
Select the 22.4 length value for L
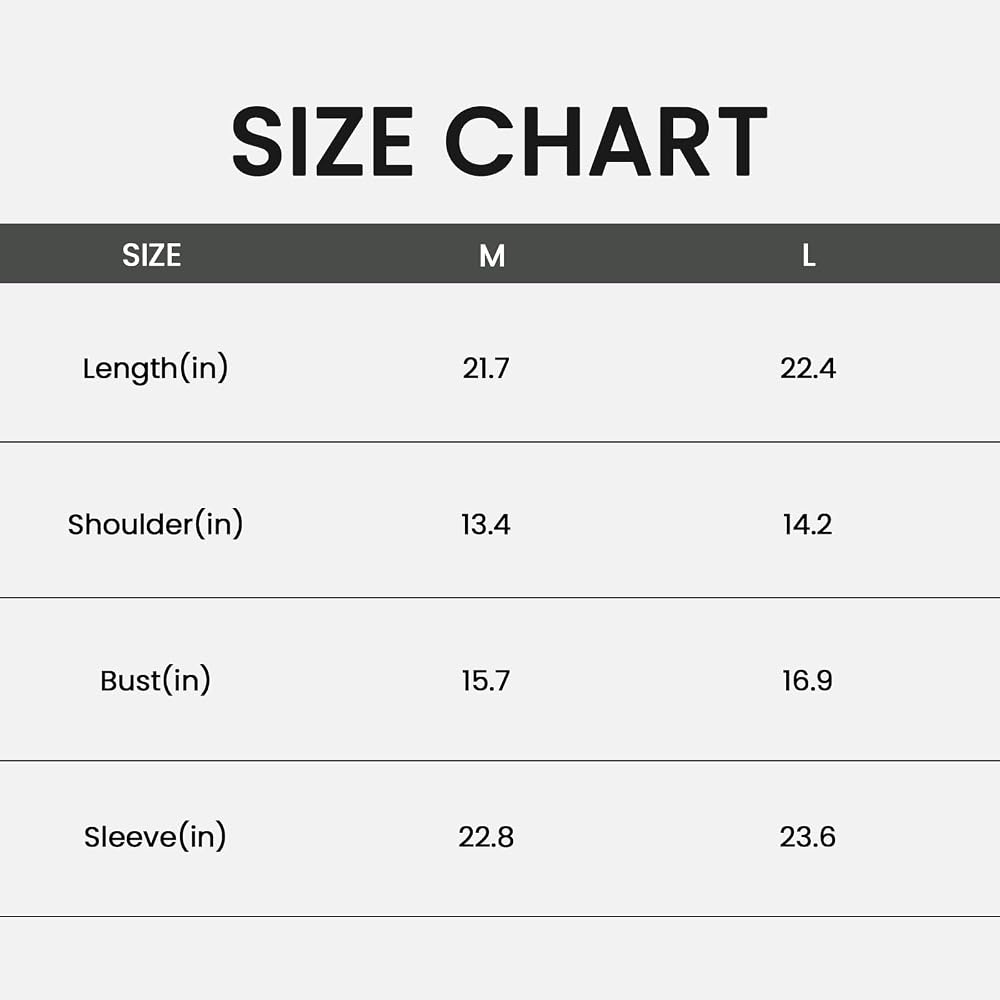click(808, 369)
